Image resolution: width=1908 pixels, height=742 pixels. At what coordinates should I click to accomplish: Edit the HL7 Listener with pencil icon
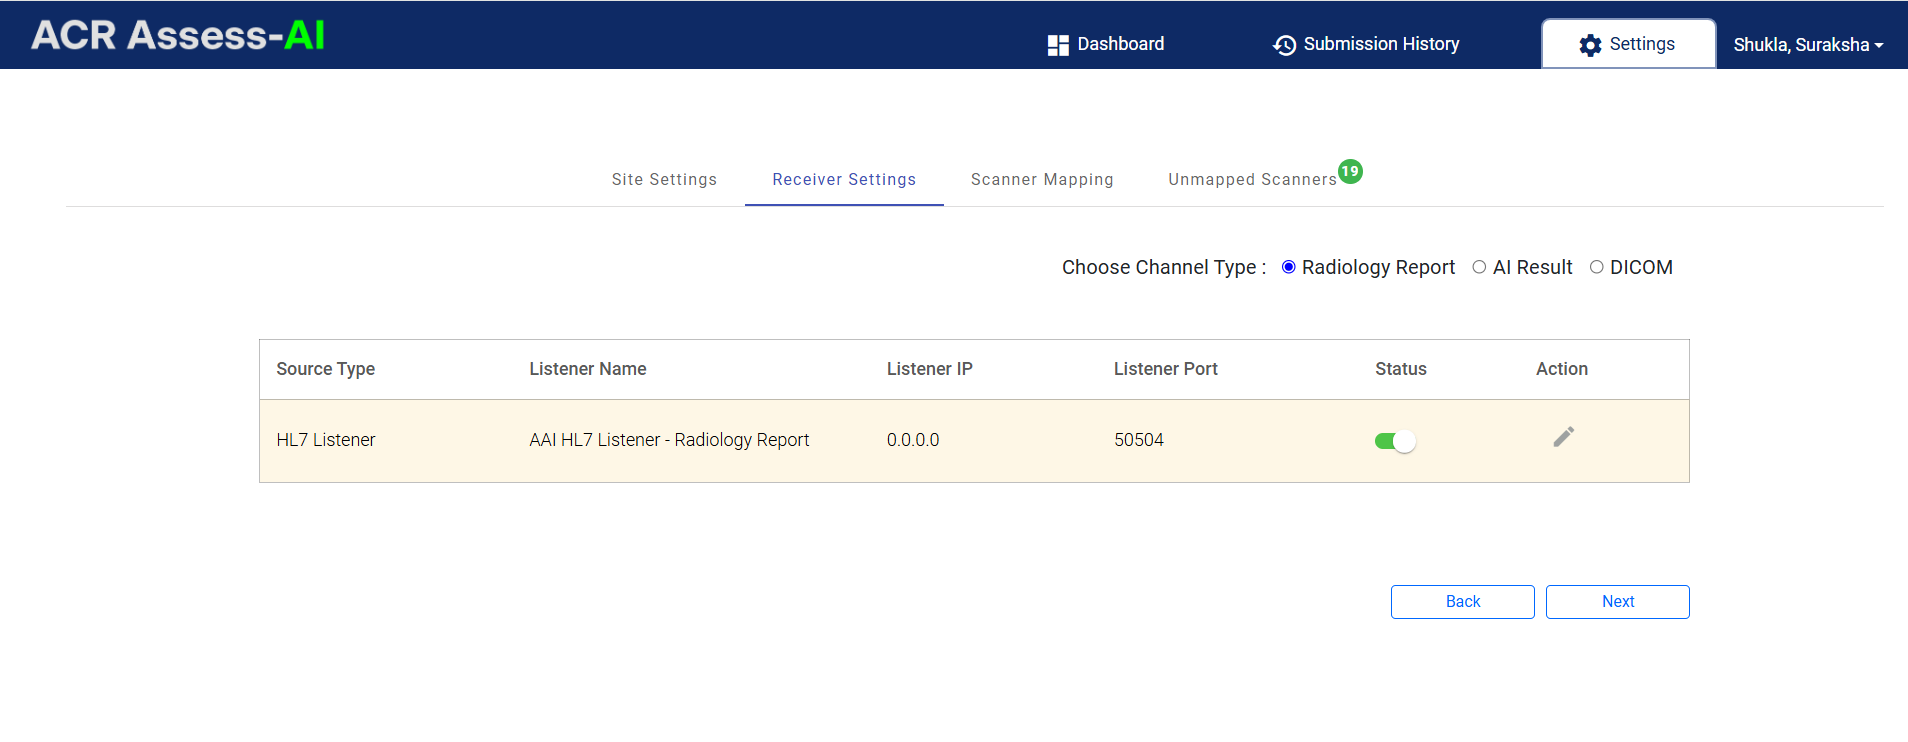(x=1564, y=437)
